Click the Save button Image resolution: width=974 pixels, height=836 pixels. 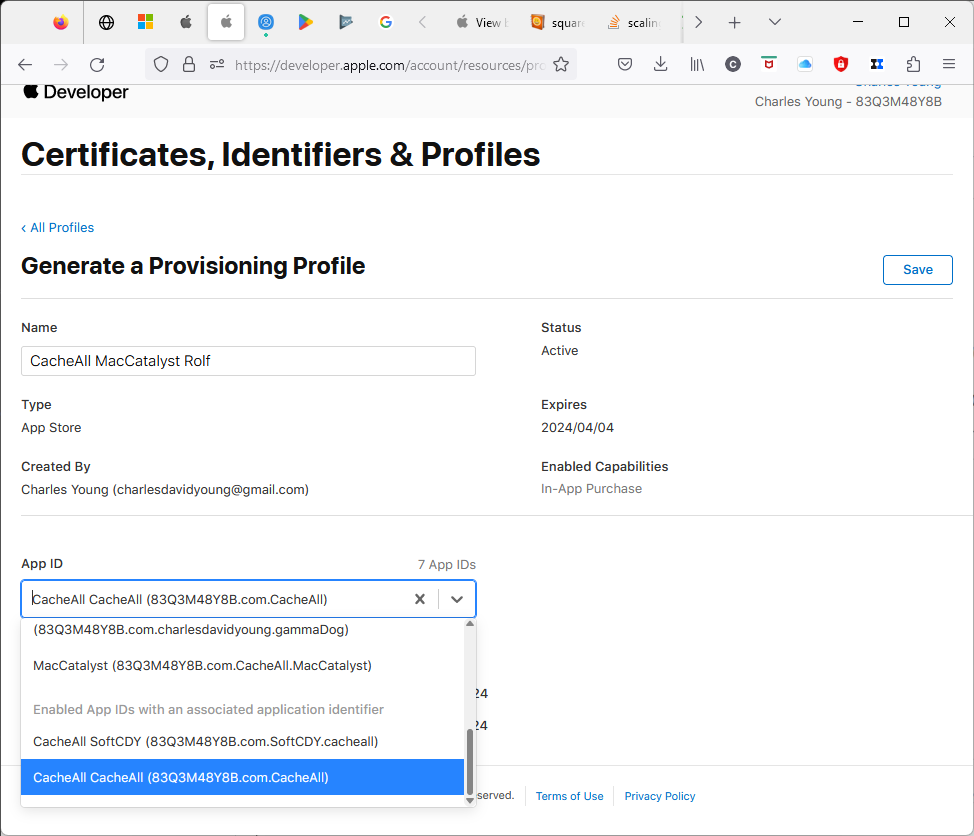917,269
